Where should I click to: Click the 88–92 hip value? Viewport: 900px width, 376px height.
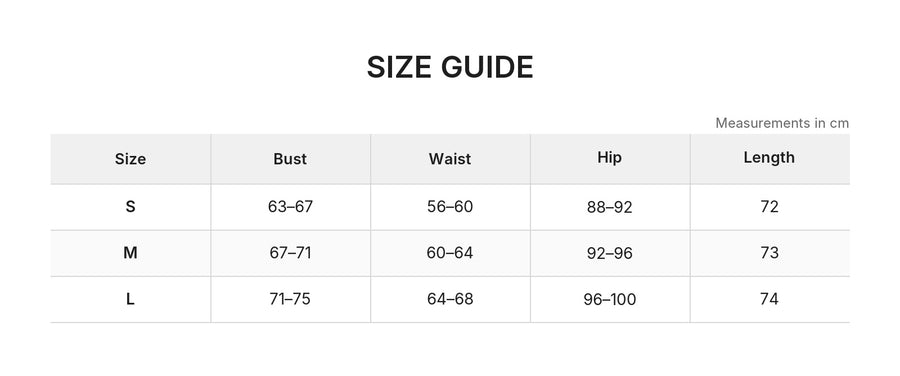[x=610, y=208]
